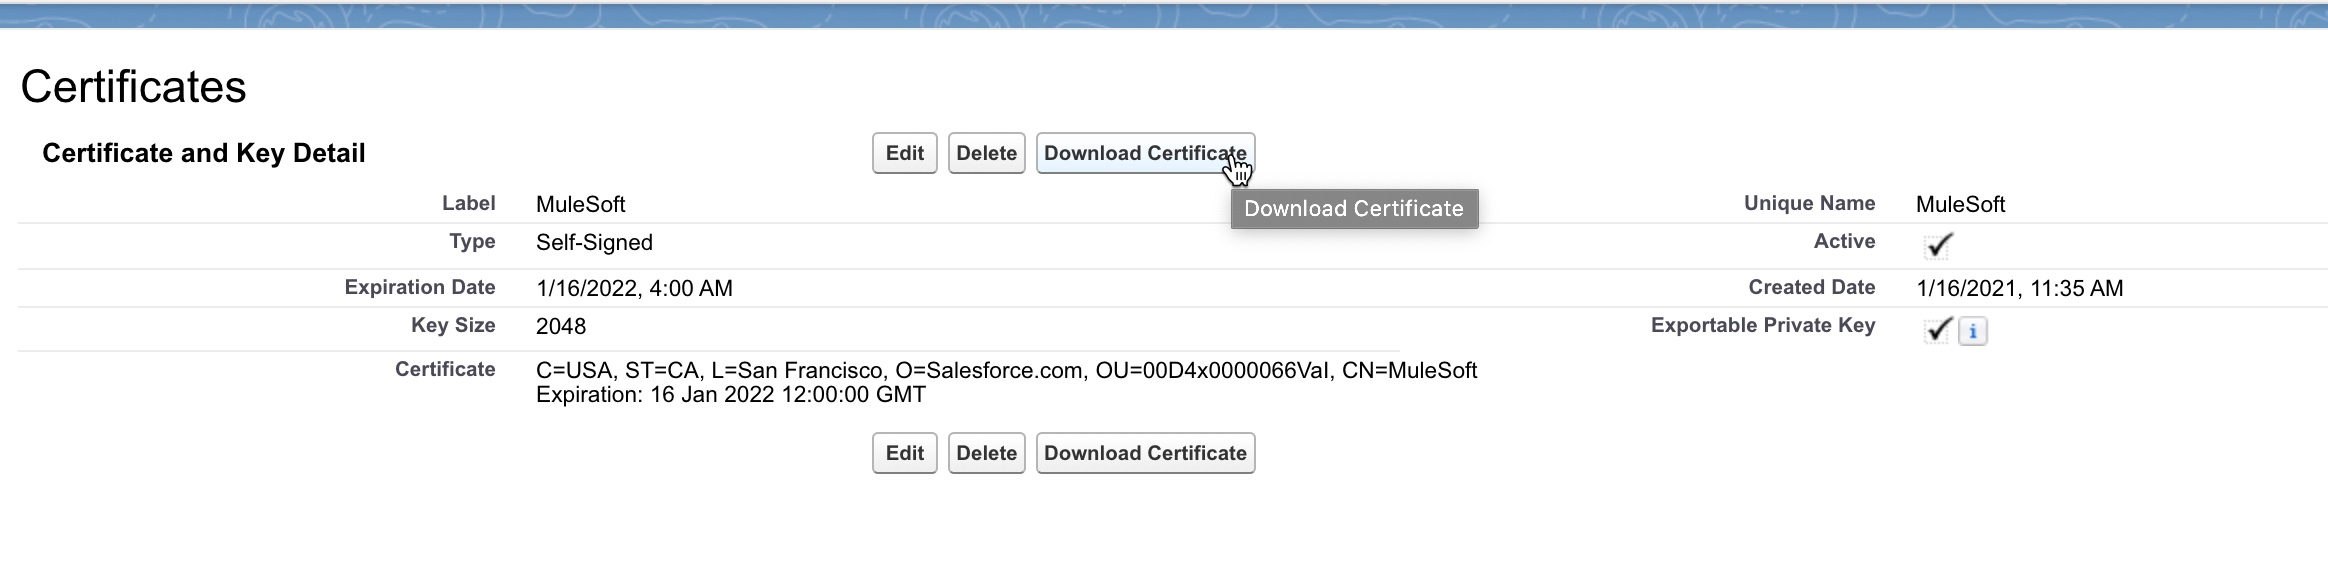The width and height of the screenshot is (2328, 562).
Task: Click the Expiration Date value 1/16/2022, 4:00 AM
Action: [634, 288]
